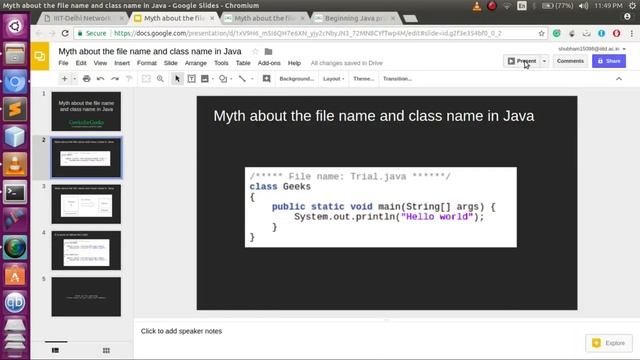640x360 pixels.
Task: Click the insert image icon
Action: [x=205, y=79]
